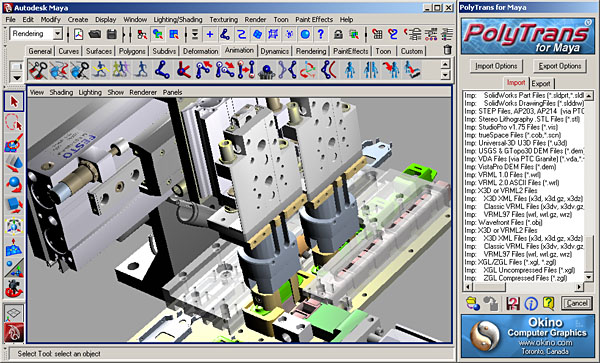Open a scene with the folder icon

[x=95, y=34]
